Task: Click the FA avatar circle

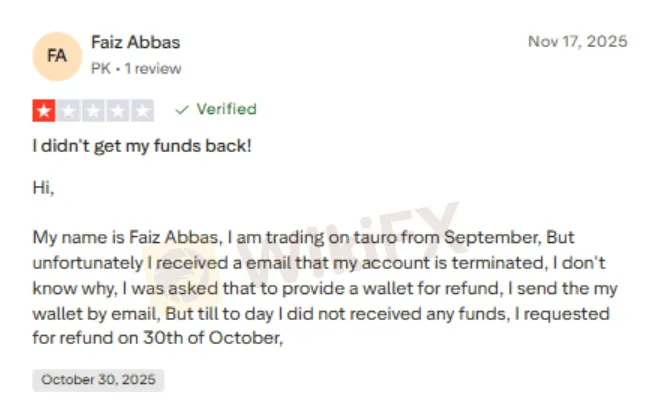Action: click(57, 56)
